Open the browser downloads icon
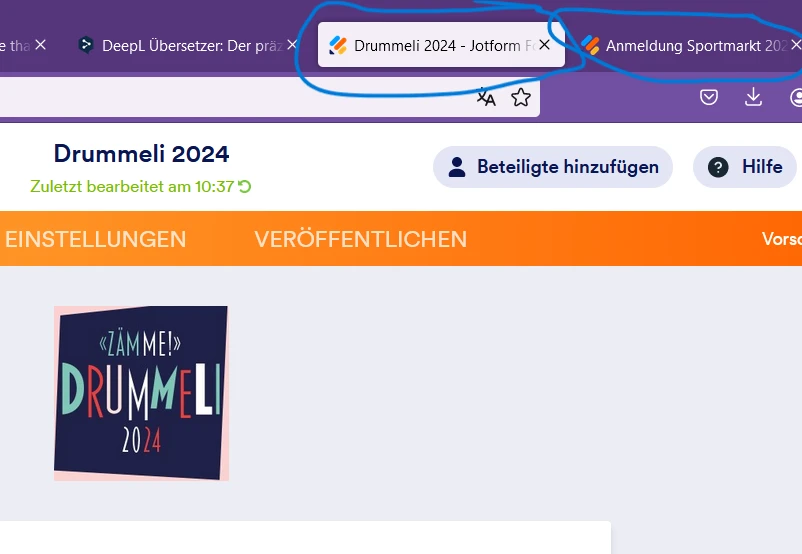Viewport: 802px width, 554px height. (x=753, y=97)
